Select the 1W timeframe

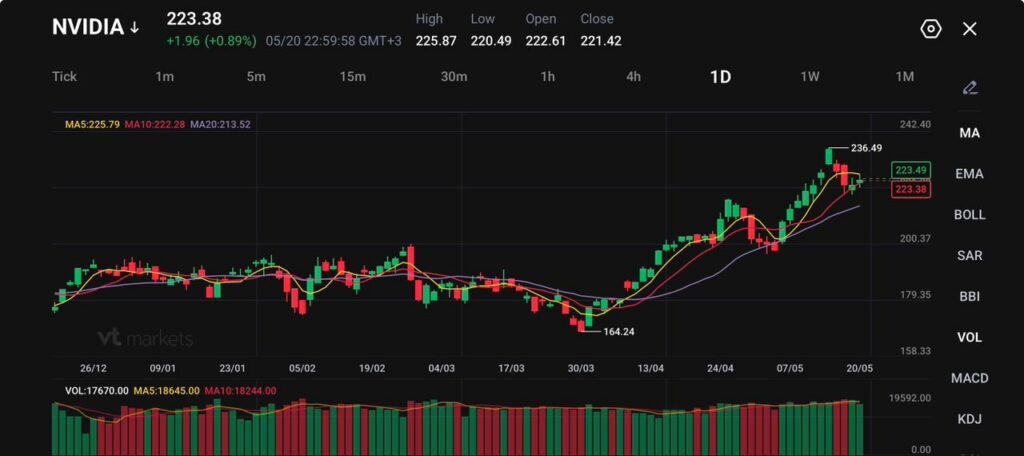click(x=810, y=76)
